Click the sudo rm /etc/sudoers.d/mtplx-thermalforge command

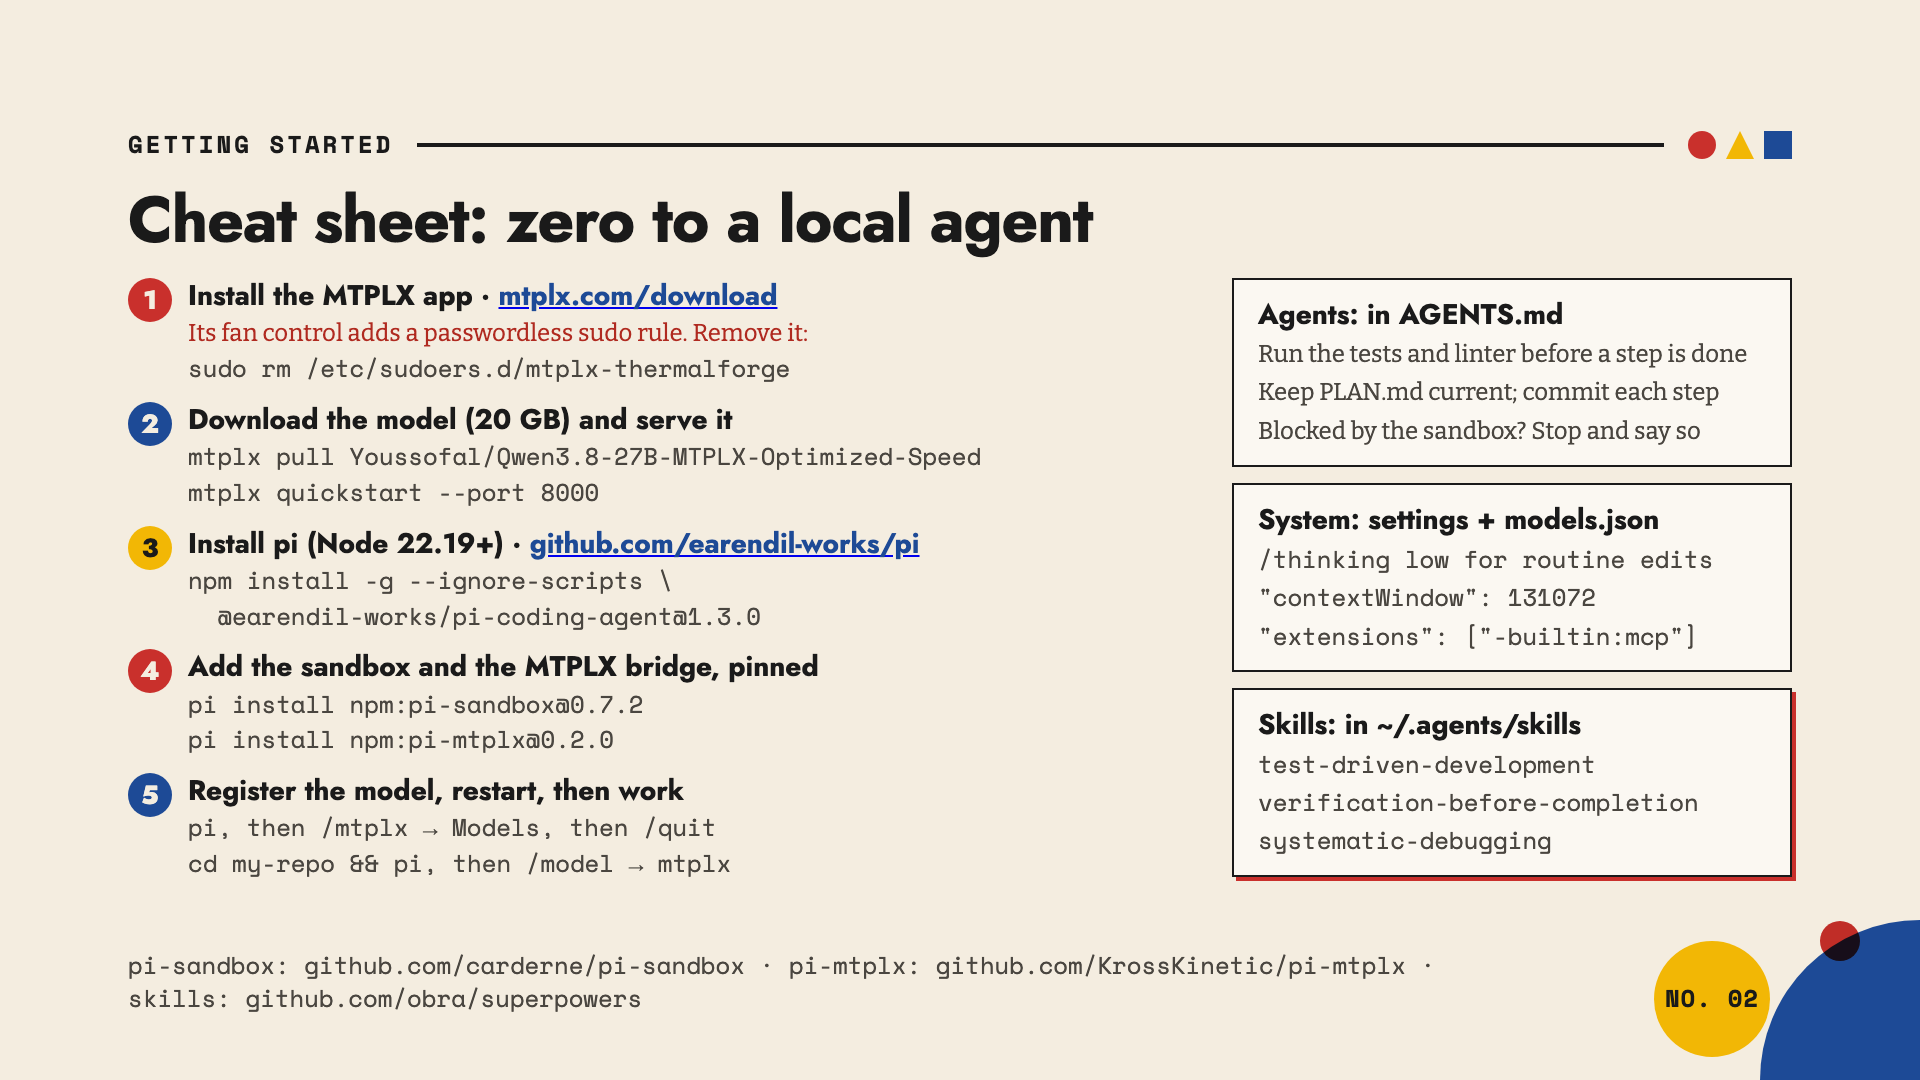point(489,370)
